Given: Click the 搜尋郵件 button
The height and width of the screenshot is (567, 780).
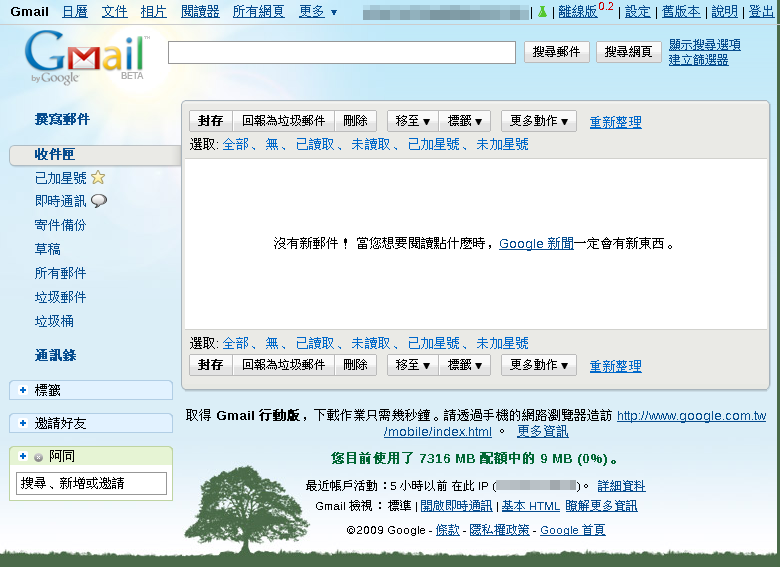Looking at the screenshot, I should (557, 52).
